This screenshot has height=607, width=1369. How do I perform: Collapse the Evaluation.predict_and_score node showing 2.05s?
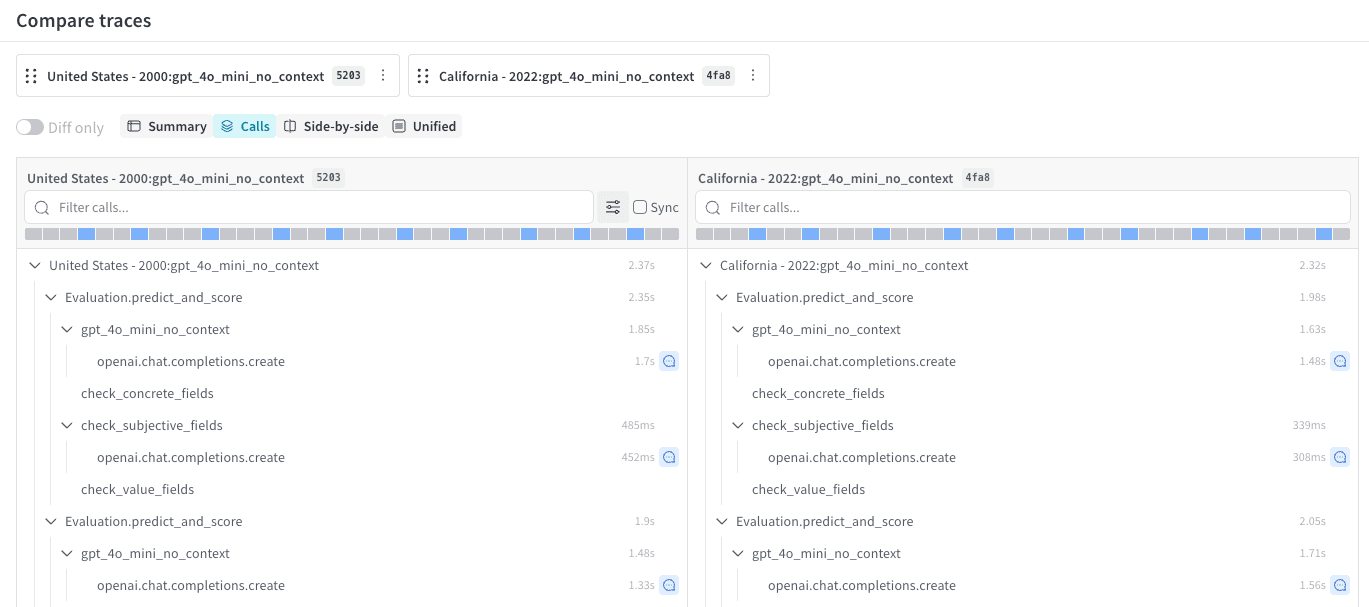(722, 522)
